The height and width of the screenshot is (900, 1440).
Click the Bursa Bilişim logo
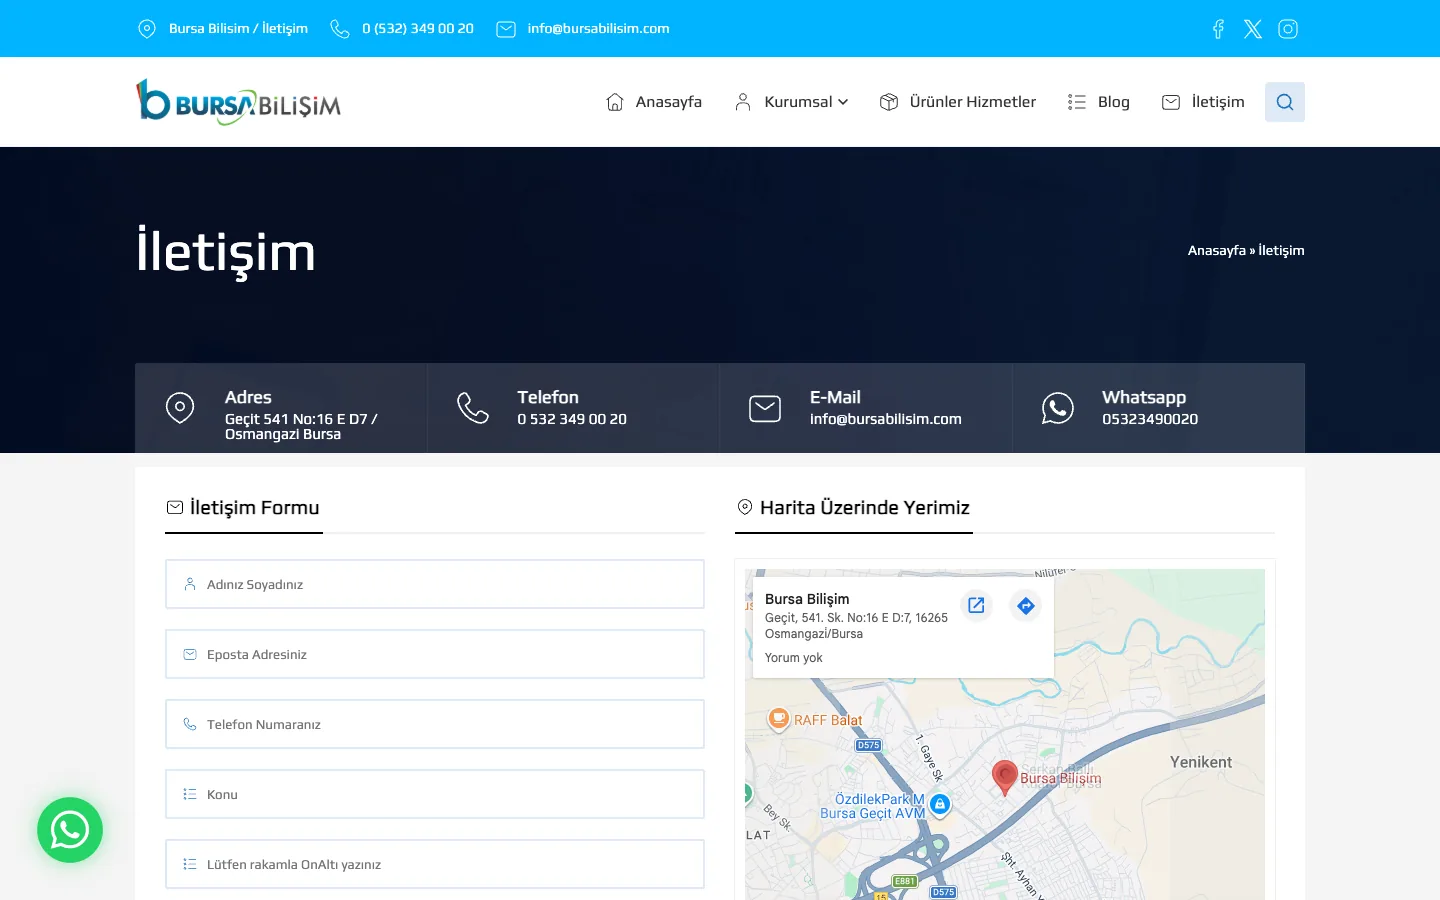[238, 102]
